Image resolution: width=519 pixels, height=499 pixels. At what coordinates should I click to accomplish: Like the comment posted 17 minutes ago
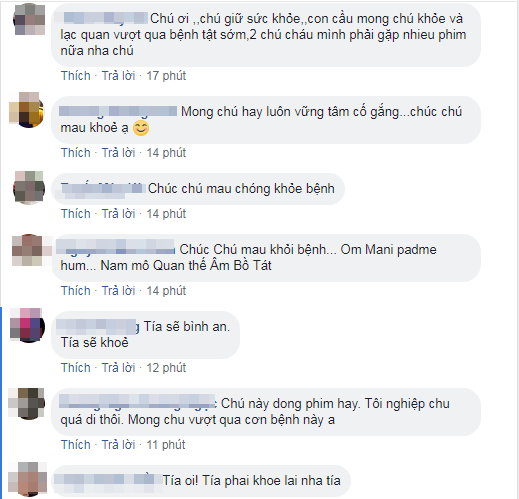(76, 76)
